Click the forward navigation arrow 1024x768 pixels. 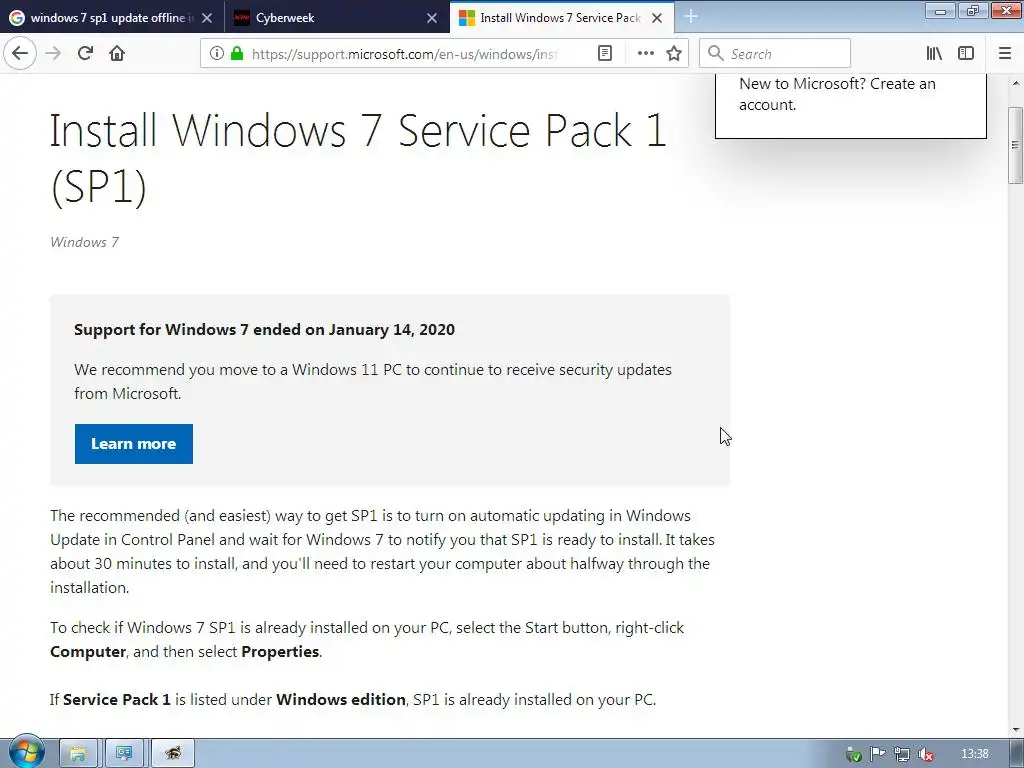(x=53, y=53)
